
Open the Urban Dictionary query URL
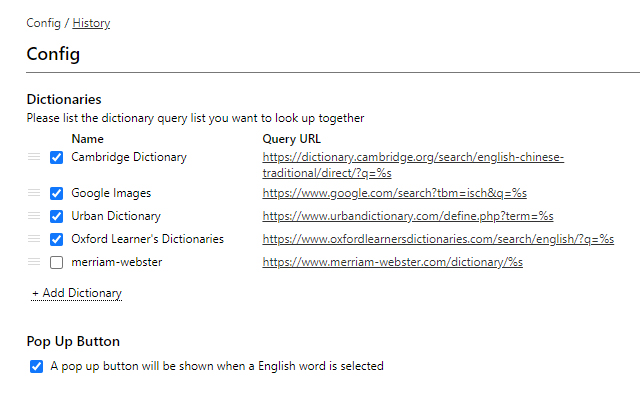coord(408,216)
